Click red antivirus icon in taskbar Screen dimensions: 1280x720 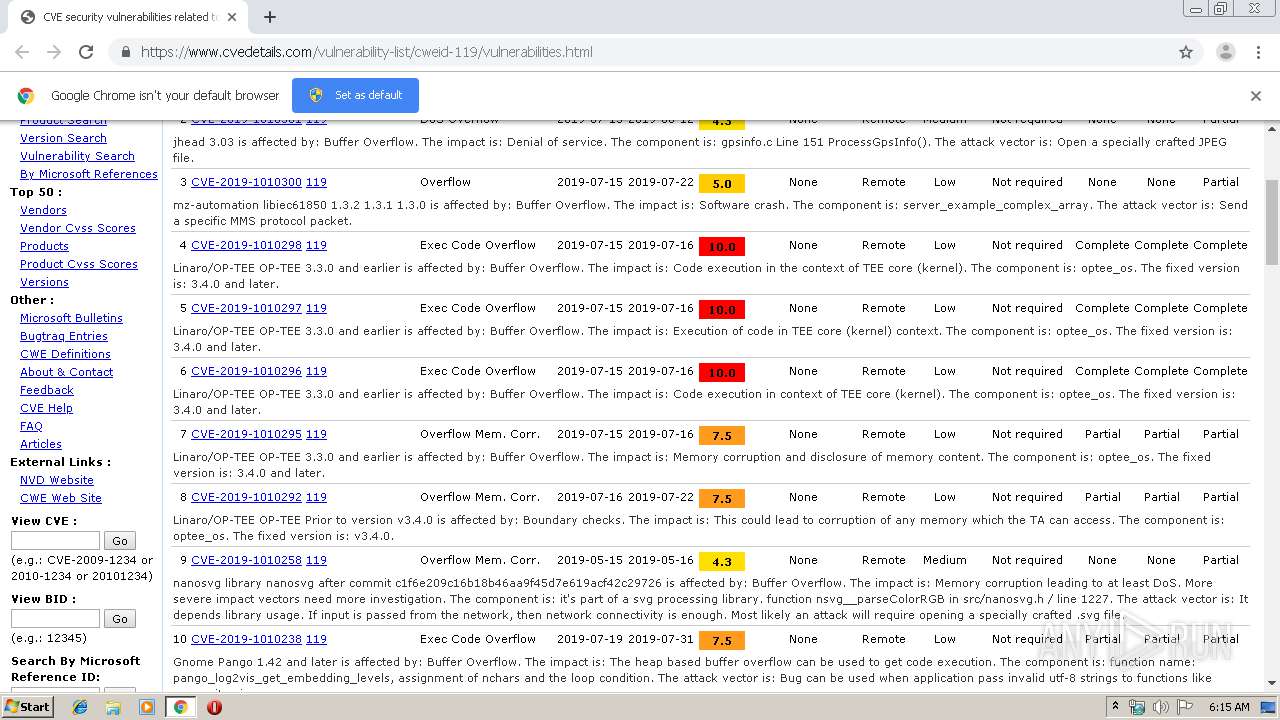(214, 707)
